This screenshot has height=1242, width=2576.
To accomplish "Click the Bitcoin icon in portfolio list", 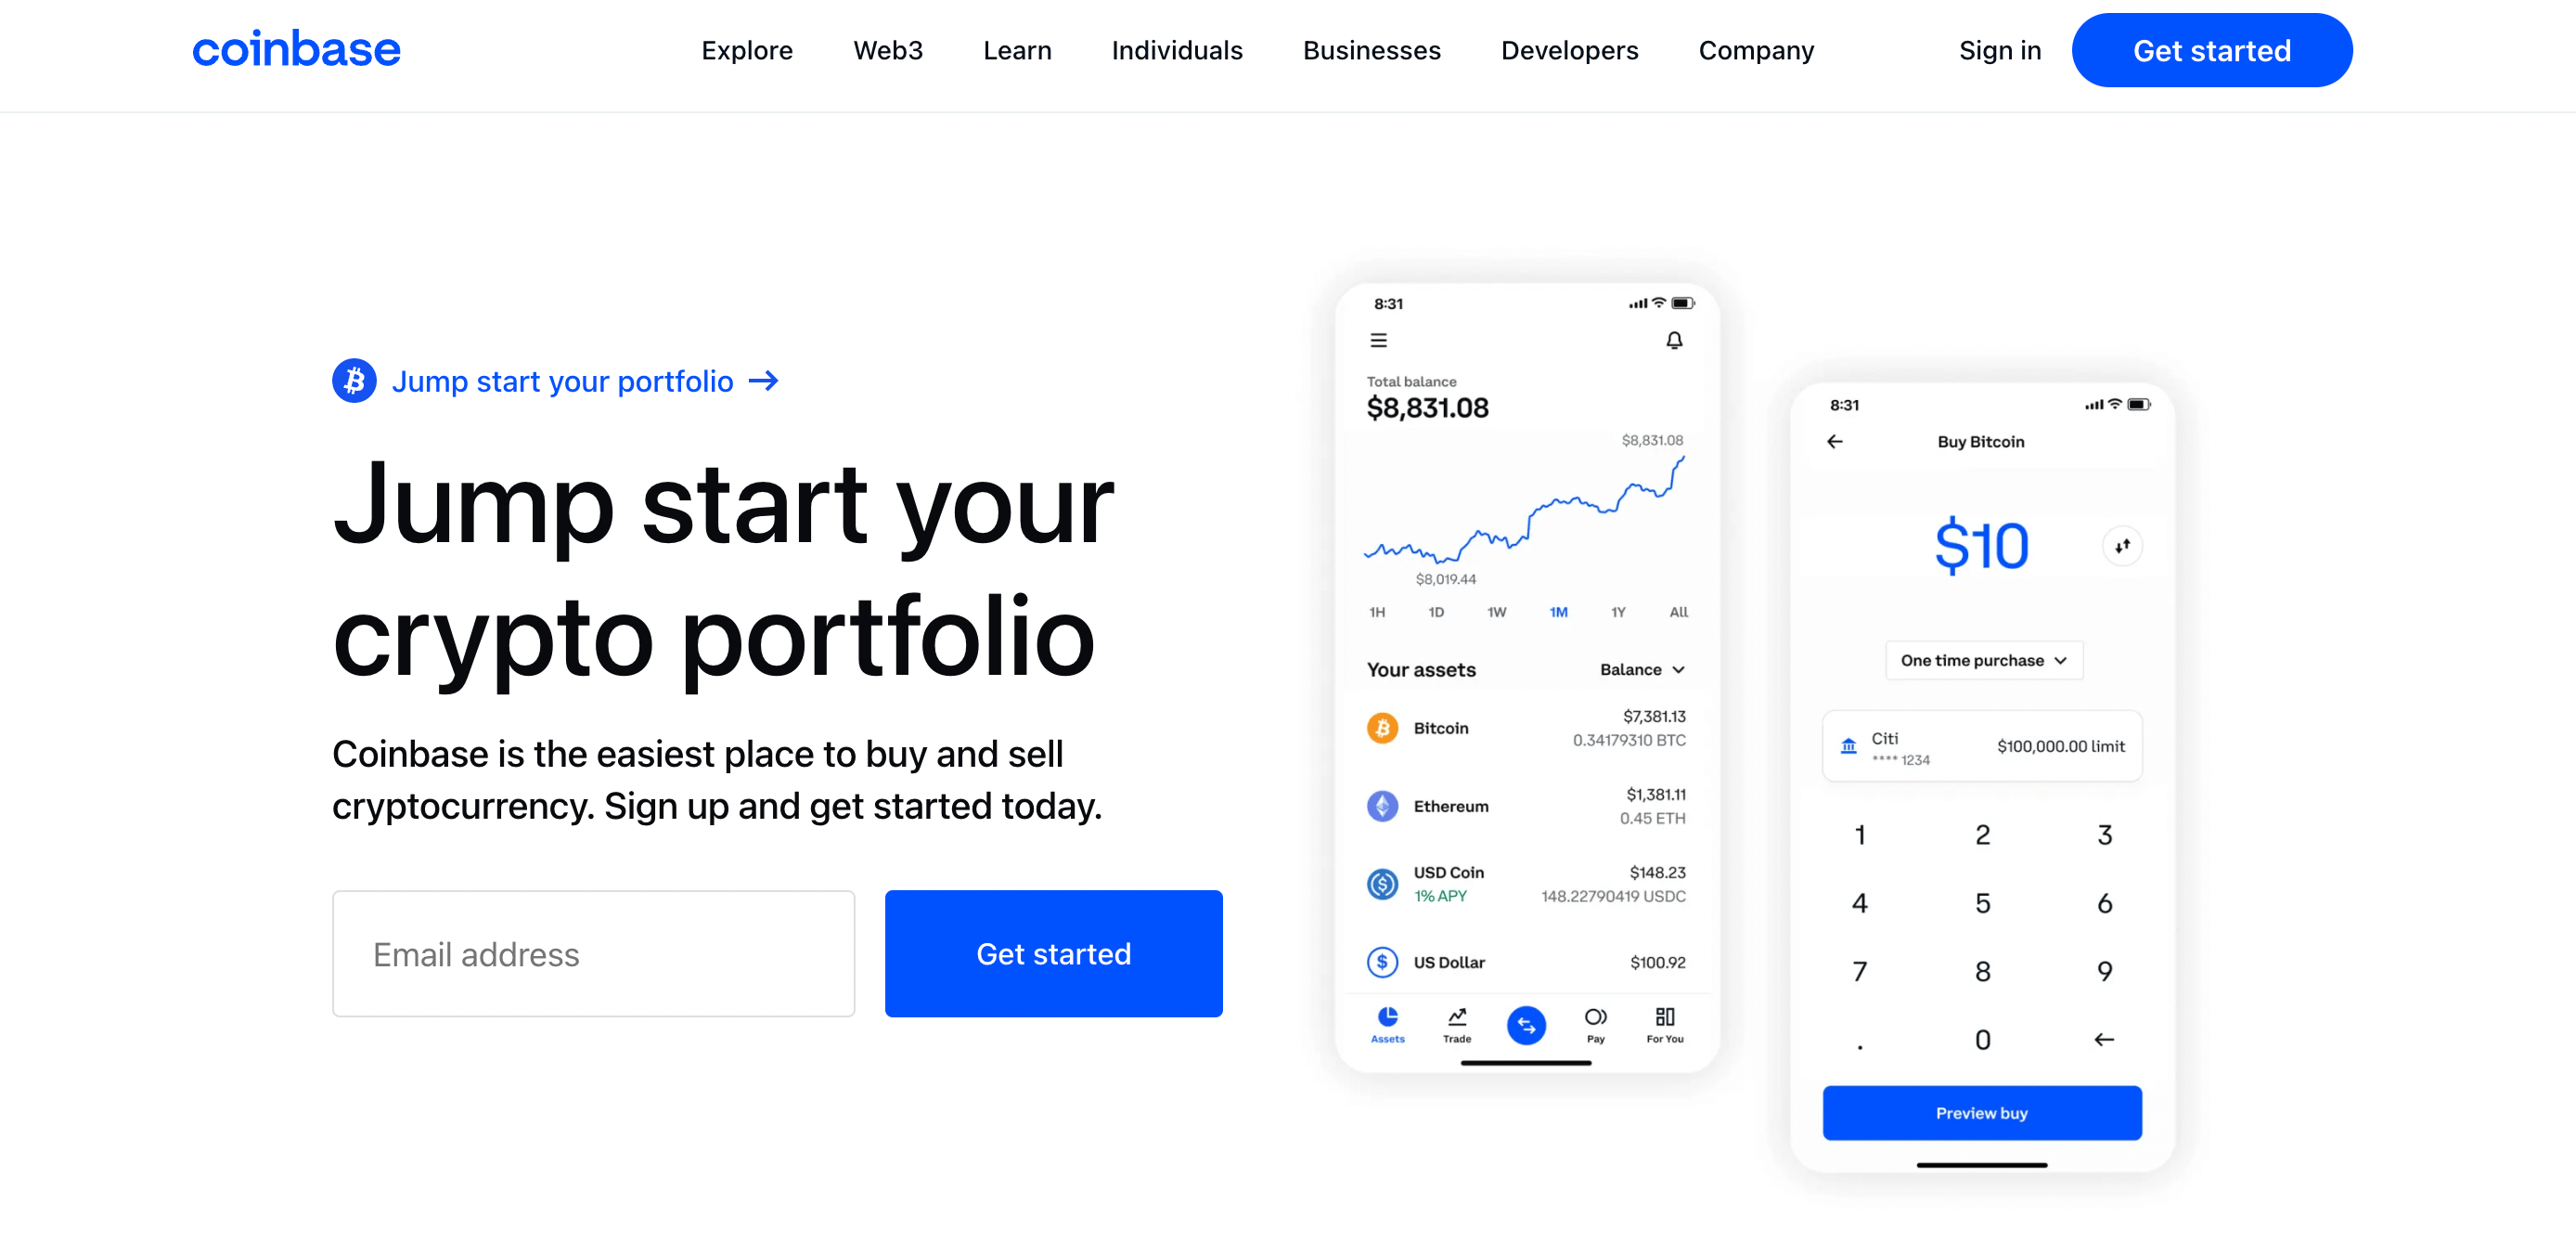I will [x=1380, y=730].
